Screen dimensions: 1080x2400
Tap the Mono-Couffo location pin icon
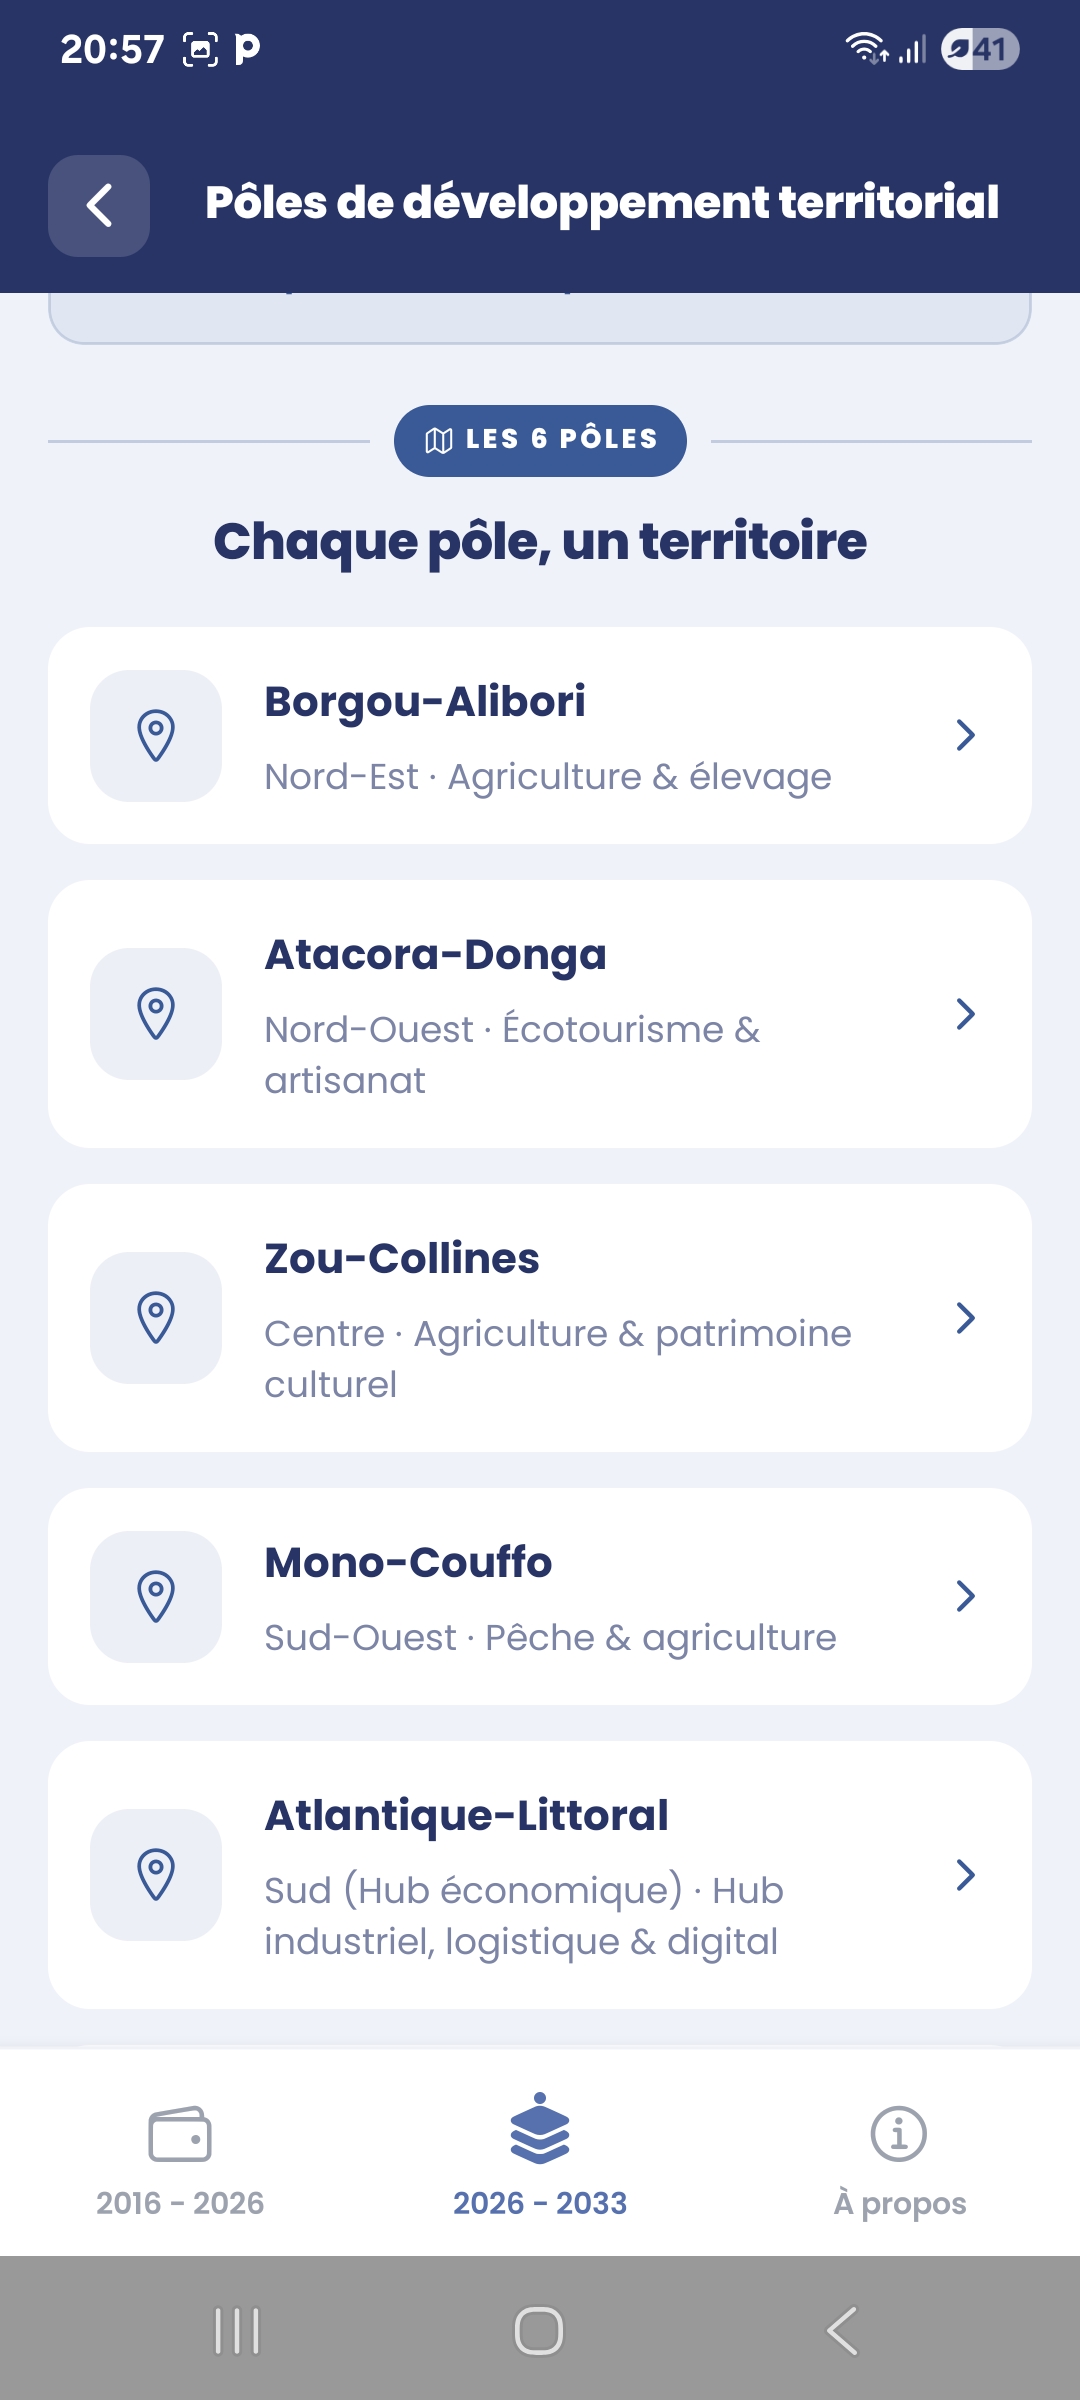(156, 1597)
